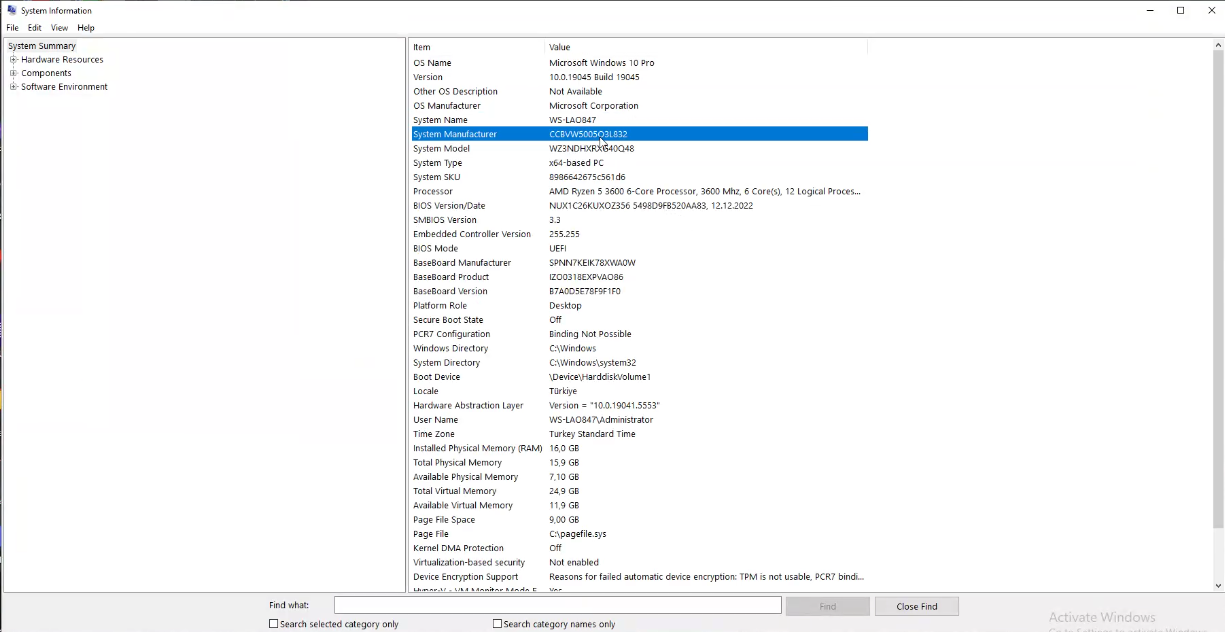Select the BIOS Version/Date row
Screen dimensions: 1225x632
[x=640, y=206]
